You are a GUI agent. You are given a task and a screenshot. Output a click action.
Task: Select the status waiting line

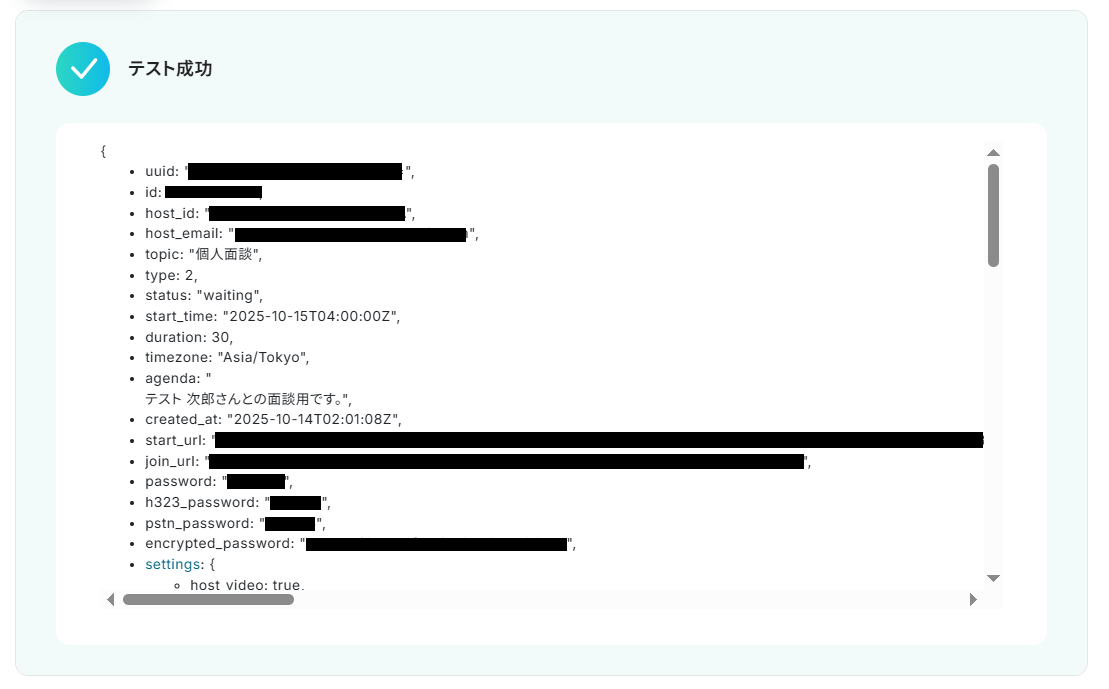(x=204, y=296)
